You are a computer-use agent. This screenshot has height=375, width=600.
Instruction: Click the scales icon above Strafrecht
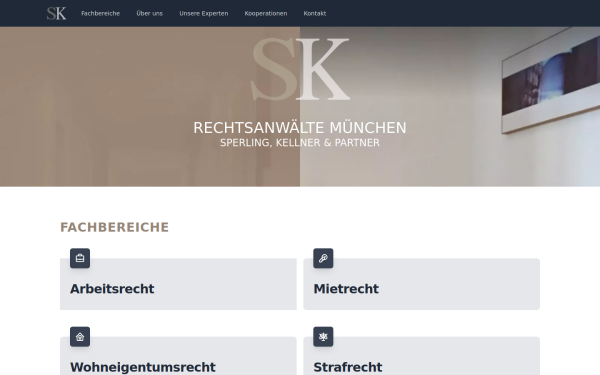pyautogui.click(x=323, y=337)
